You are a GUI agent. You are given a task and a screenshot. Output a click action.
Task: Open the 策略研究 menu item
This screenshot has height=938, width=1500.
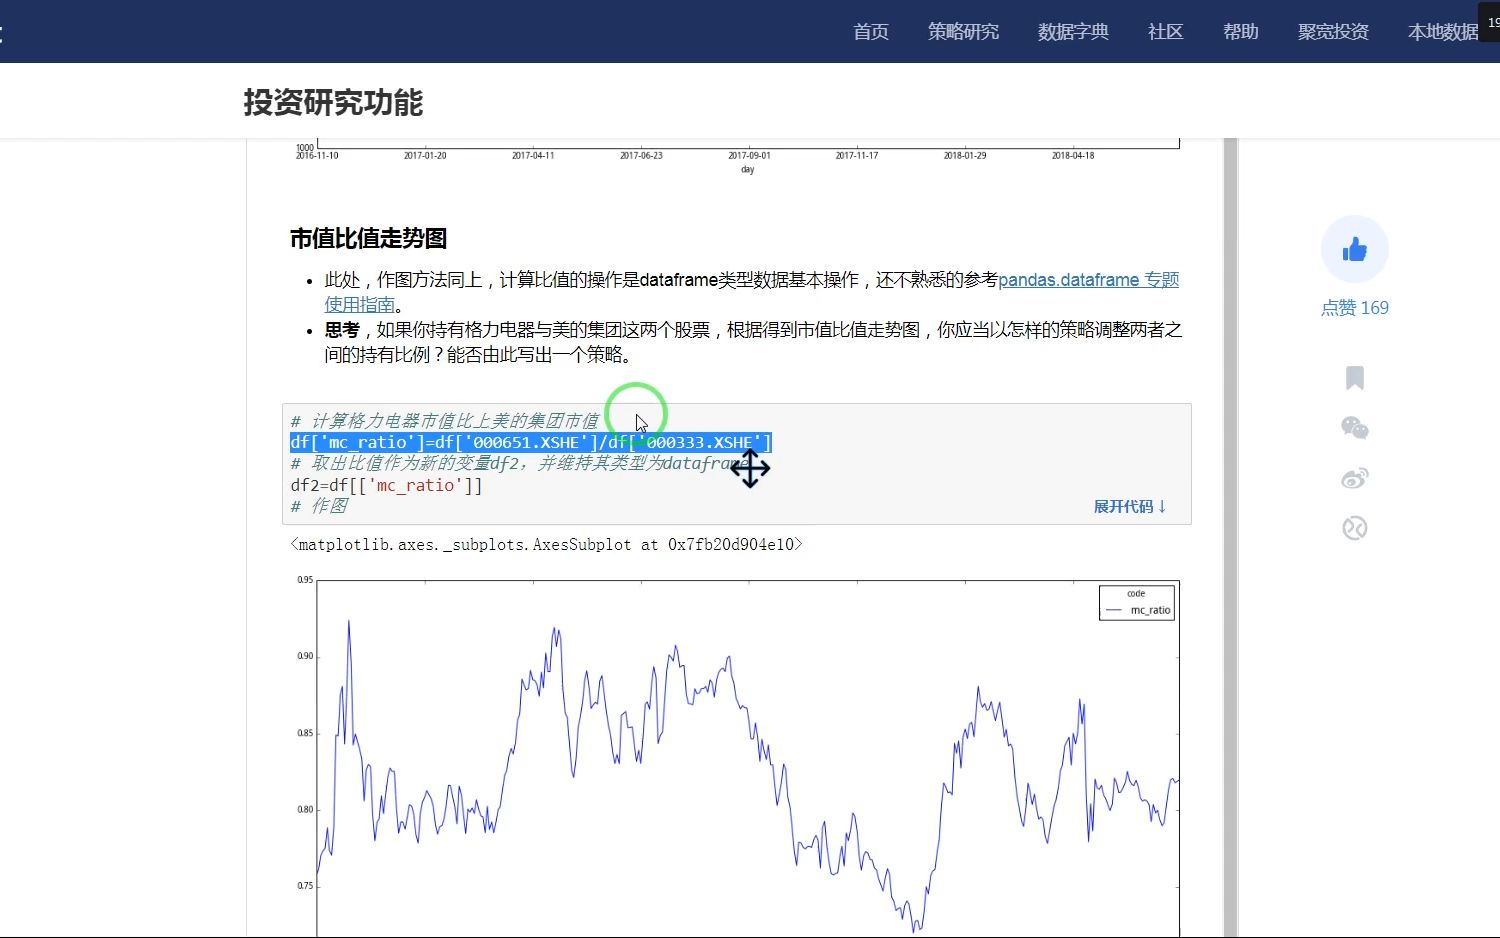(963, 32)
